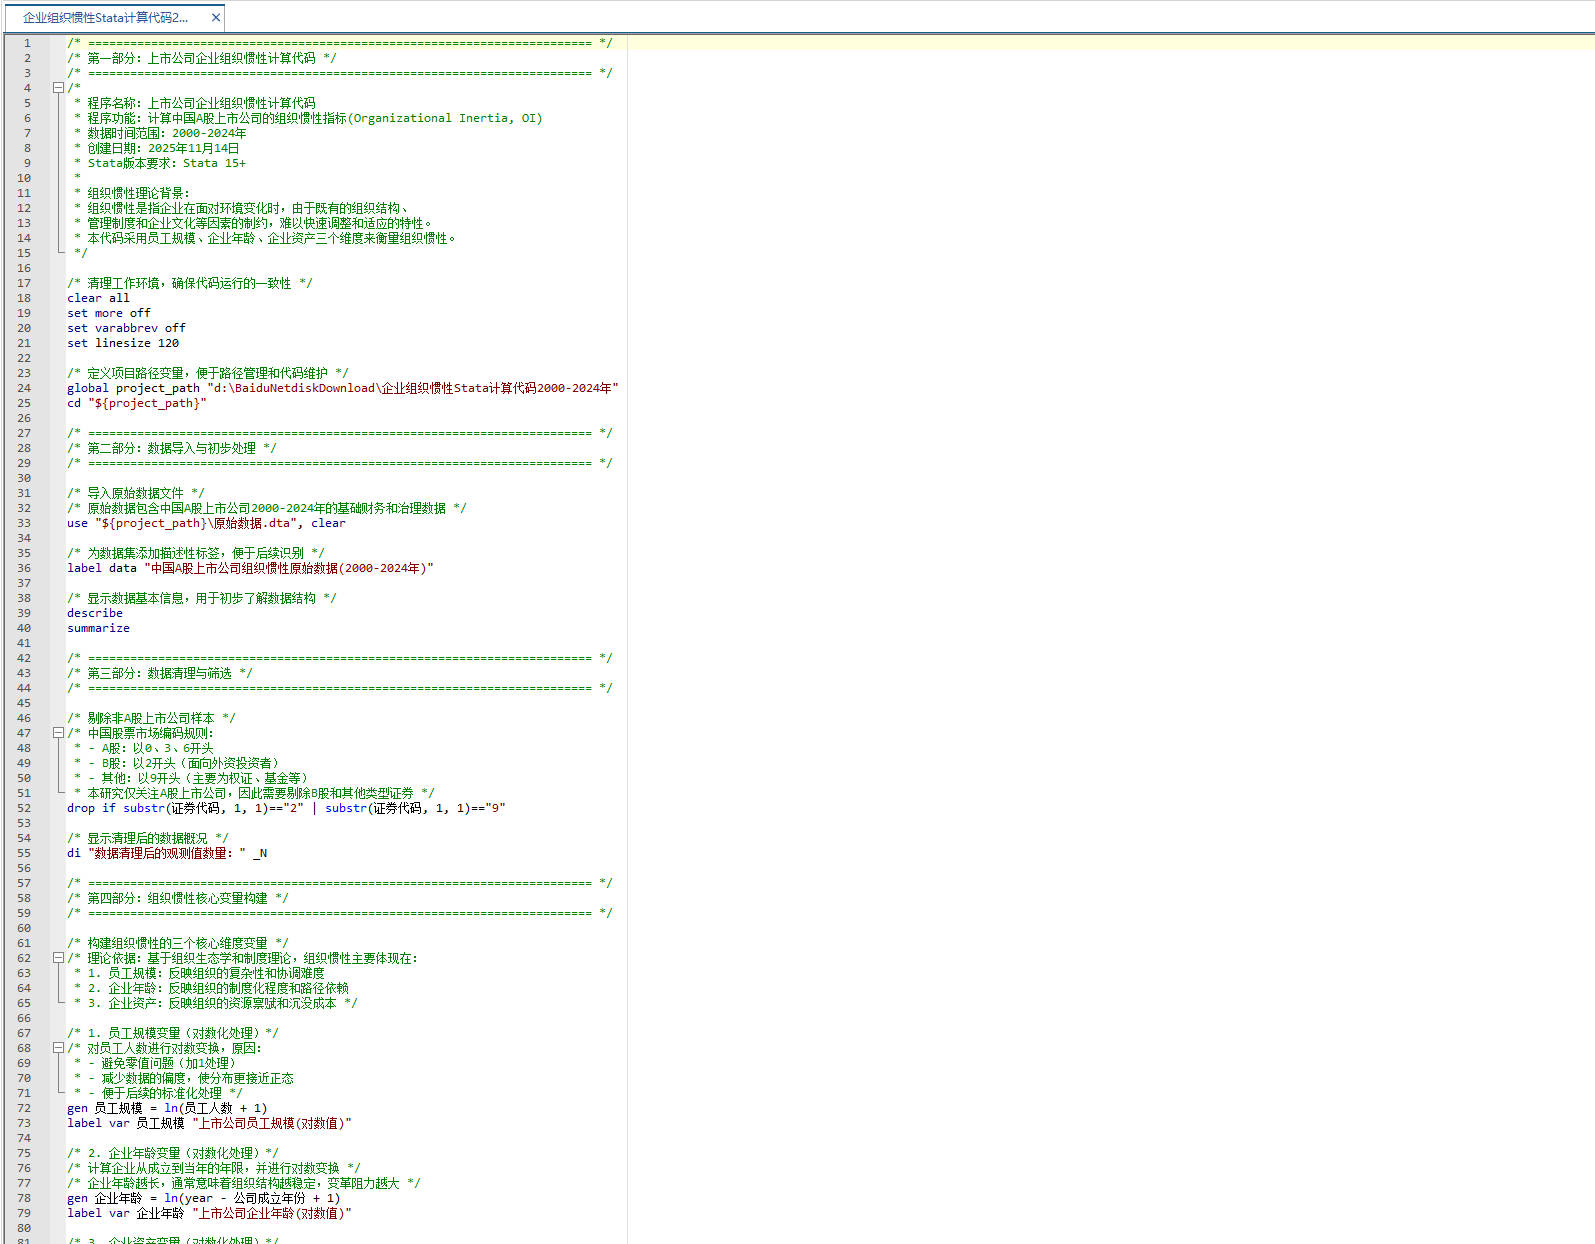
Task: Close the 企业组织惯性Stata计算代码 tab
Action: (x=215, y=17)
